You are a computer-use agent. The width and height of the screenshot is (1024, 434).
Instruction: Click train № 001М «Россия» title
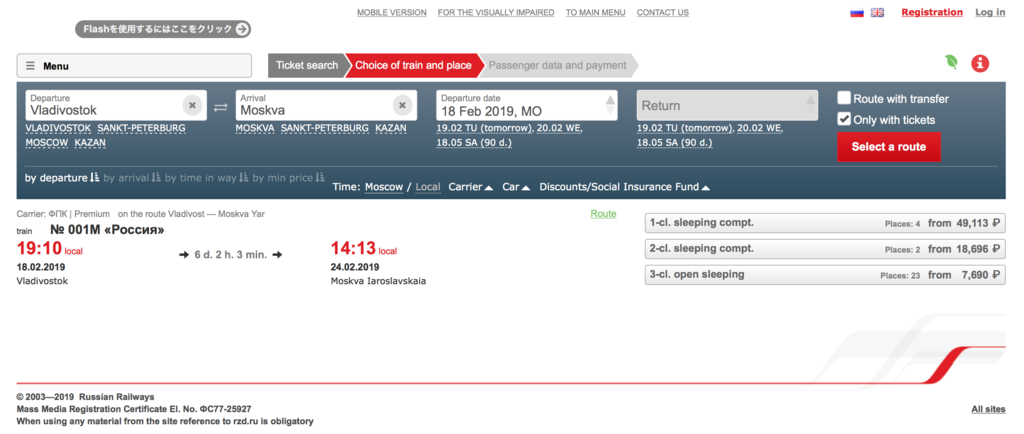pyautogui.click(x=107, y=230)
